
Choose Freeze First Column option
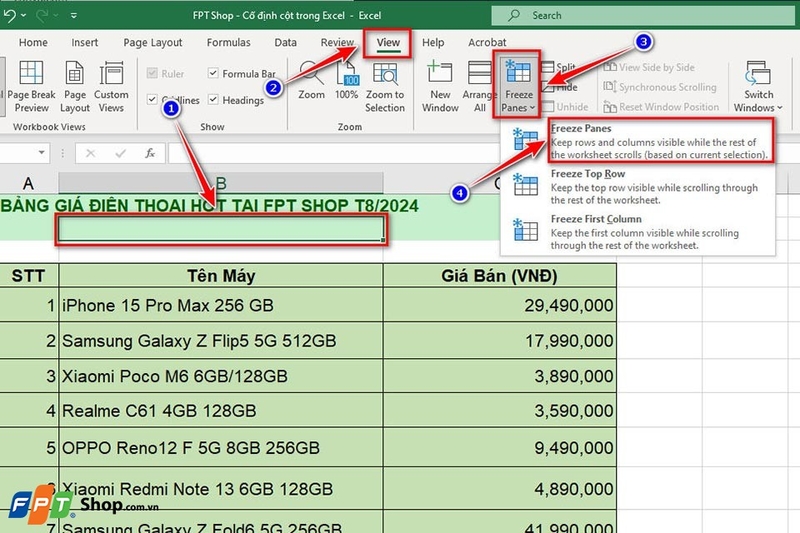638,232
